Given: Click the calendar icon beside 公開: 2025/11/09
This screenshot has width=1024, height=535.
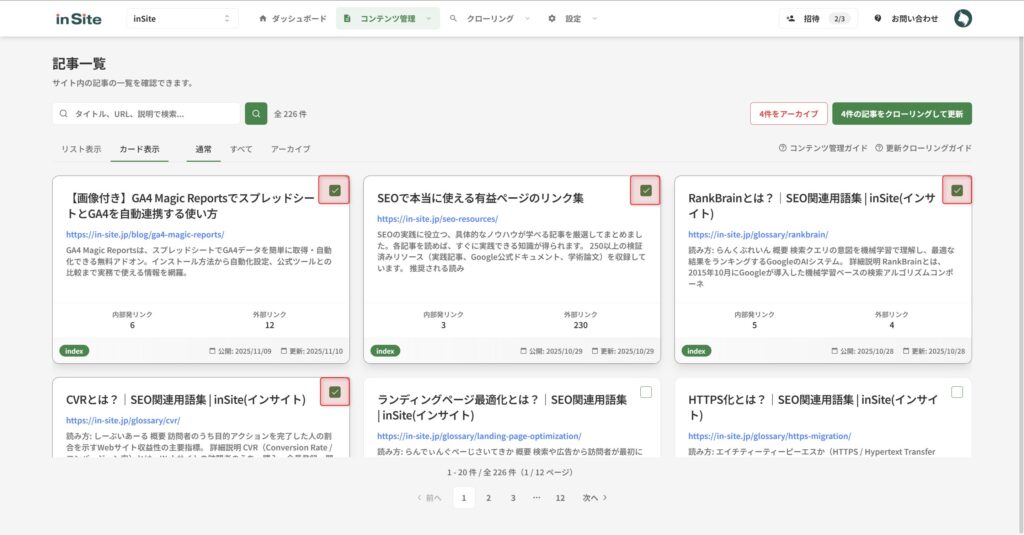Looking at the screenshot, I should [x=212, y=351].
